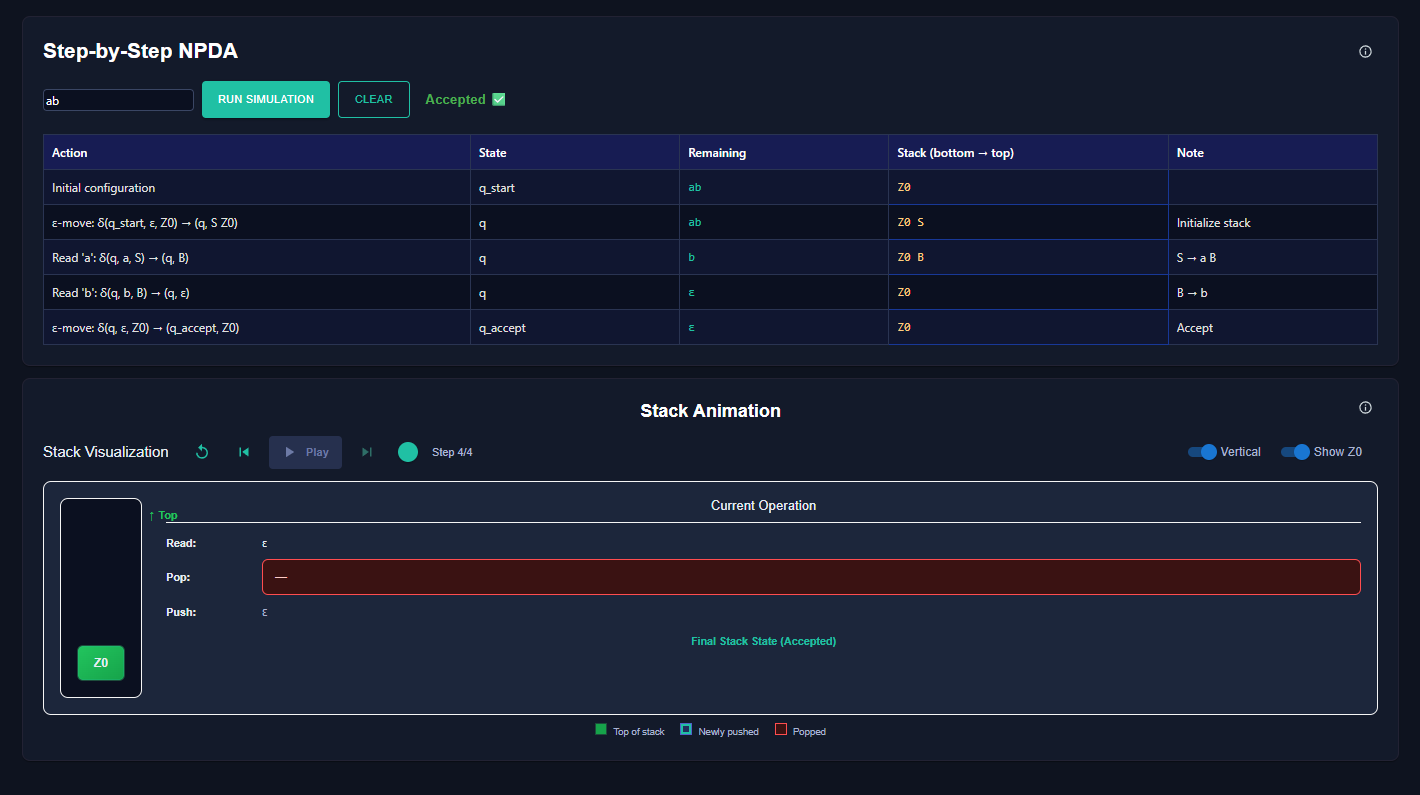This screenshot has width=1420, height=795.
Task: Toggle the Vertical layout switch
Action: (x=1202, y=452)
